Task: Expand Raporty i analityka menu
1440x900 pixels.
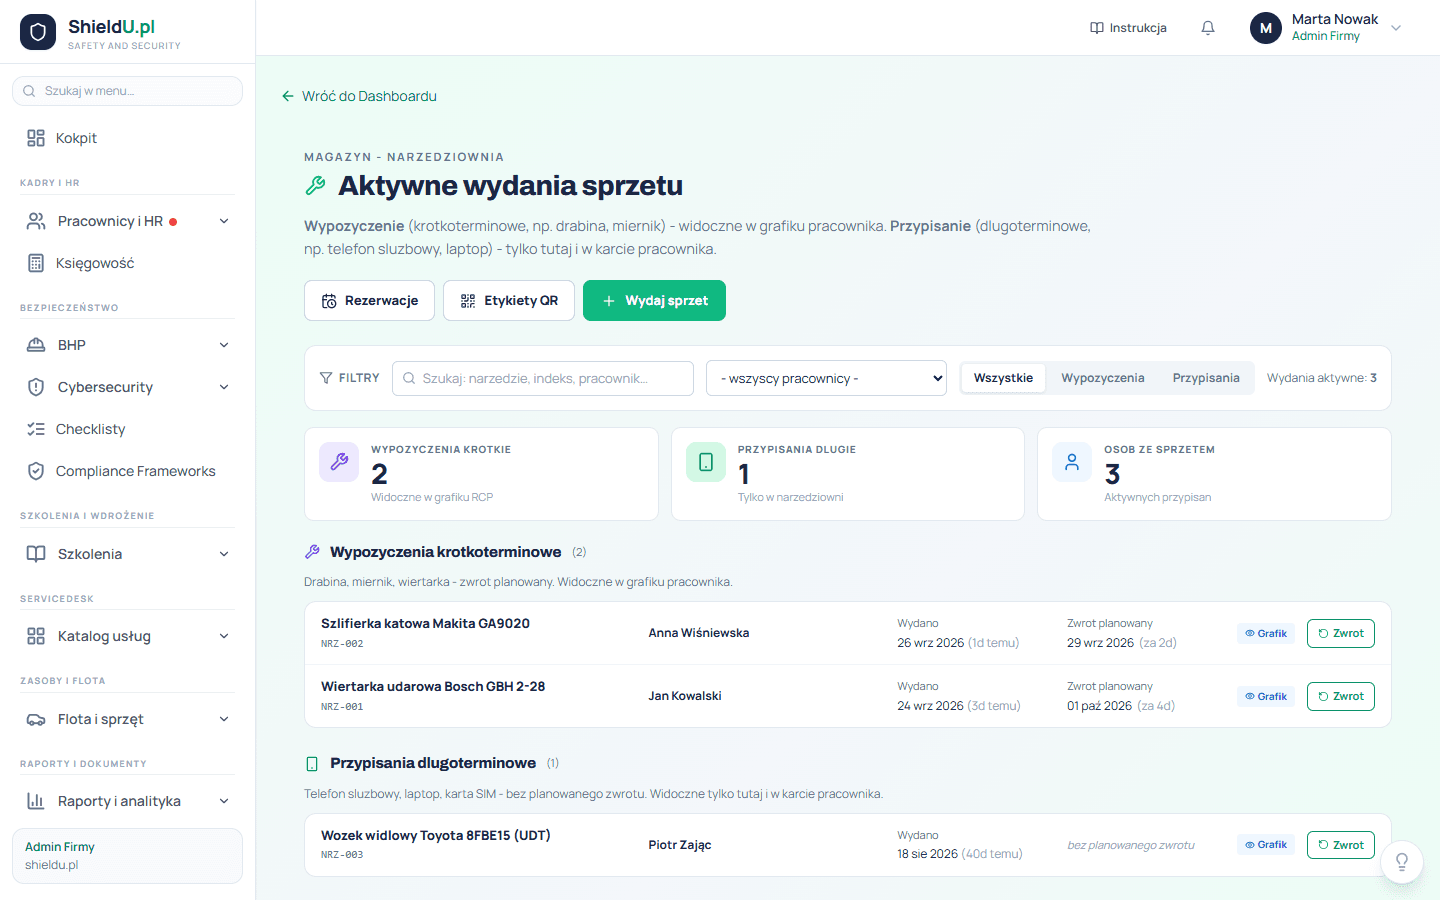Action: 127,801
